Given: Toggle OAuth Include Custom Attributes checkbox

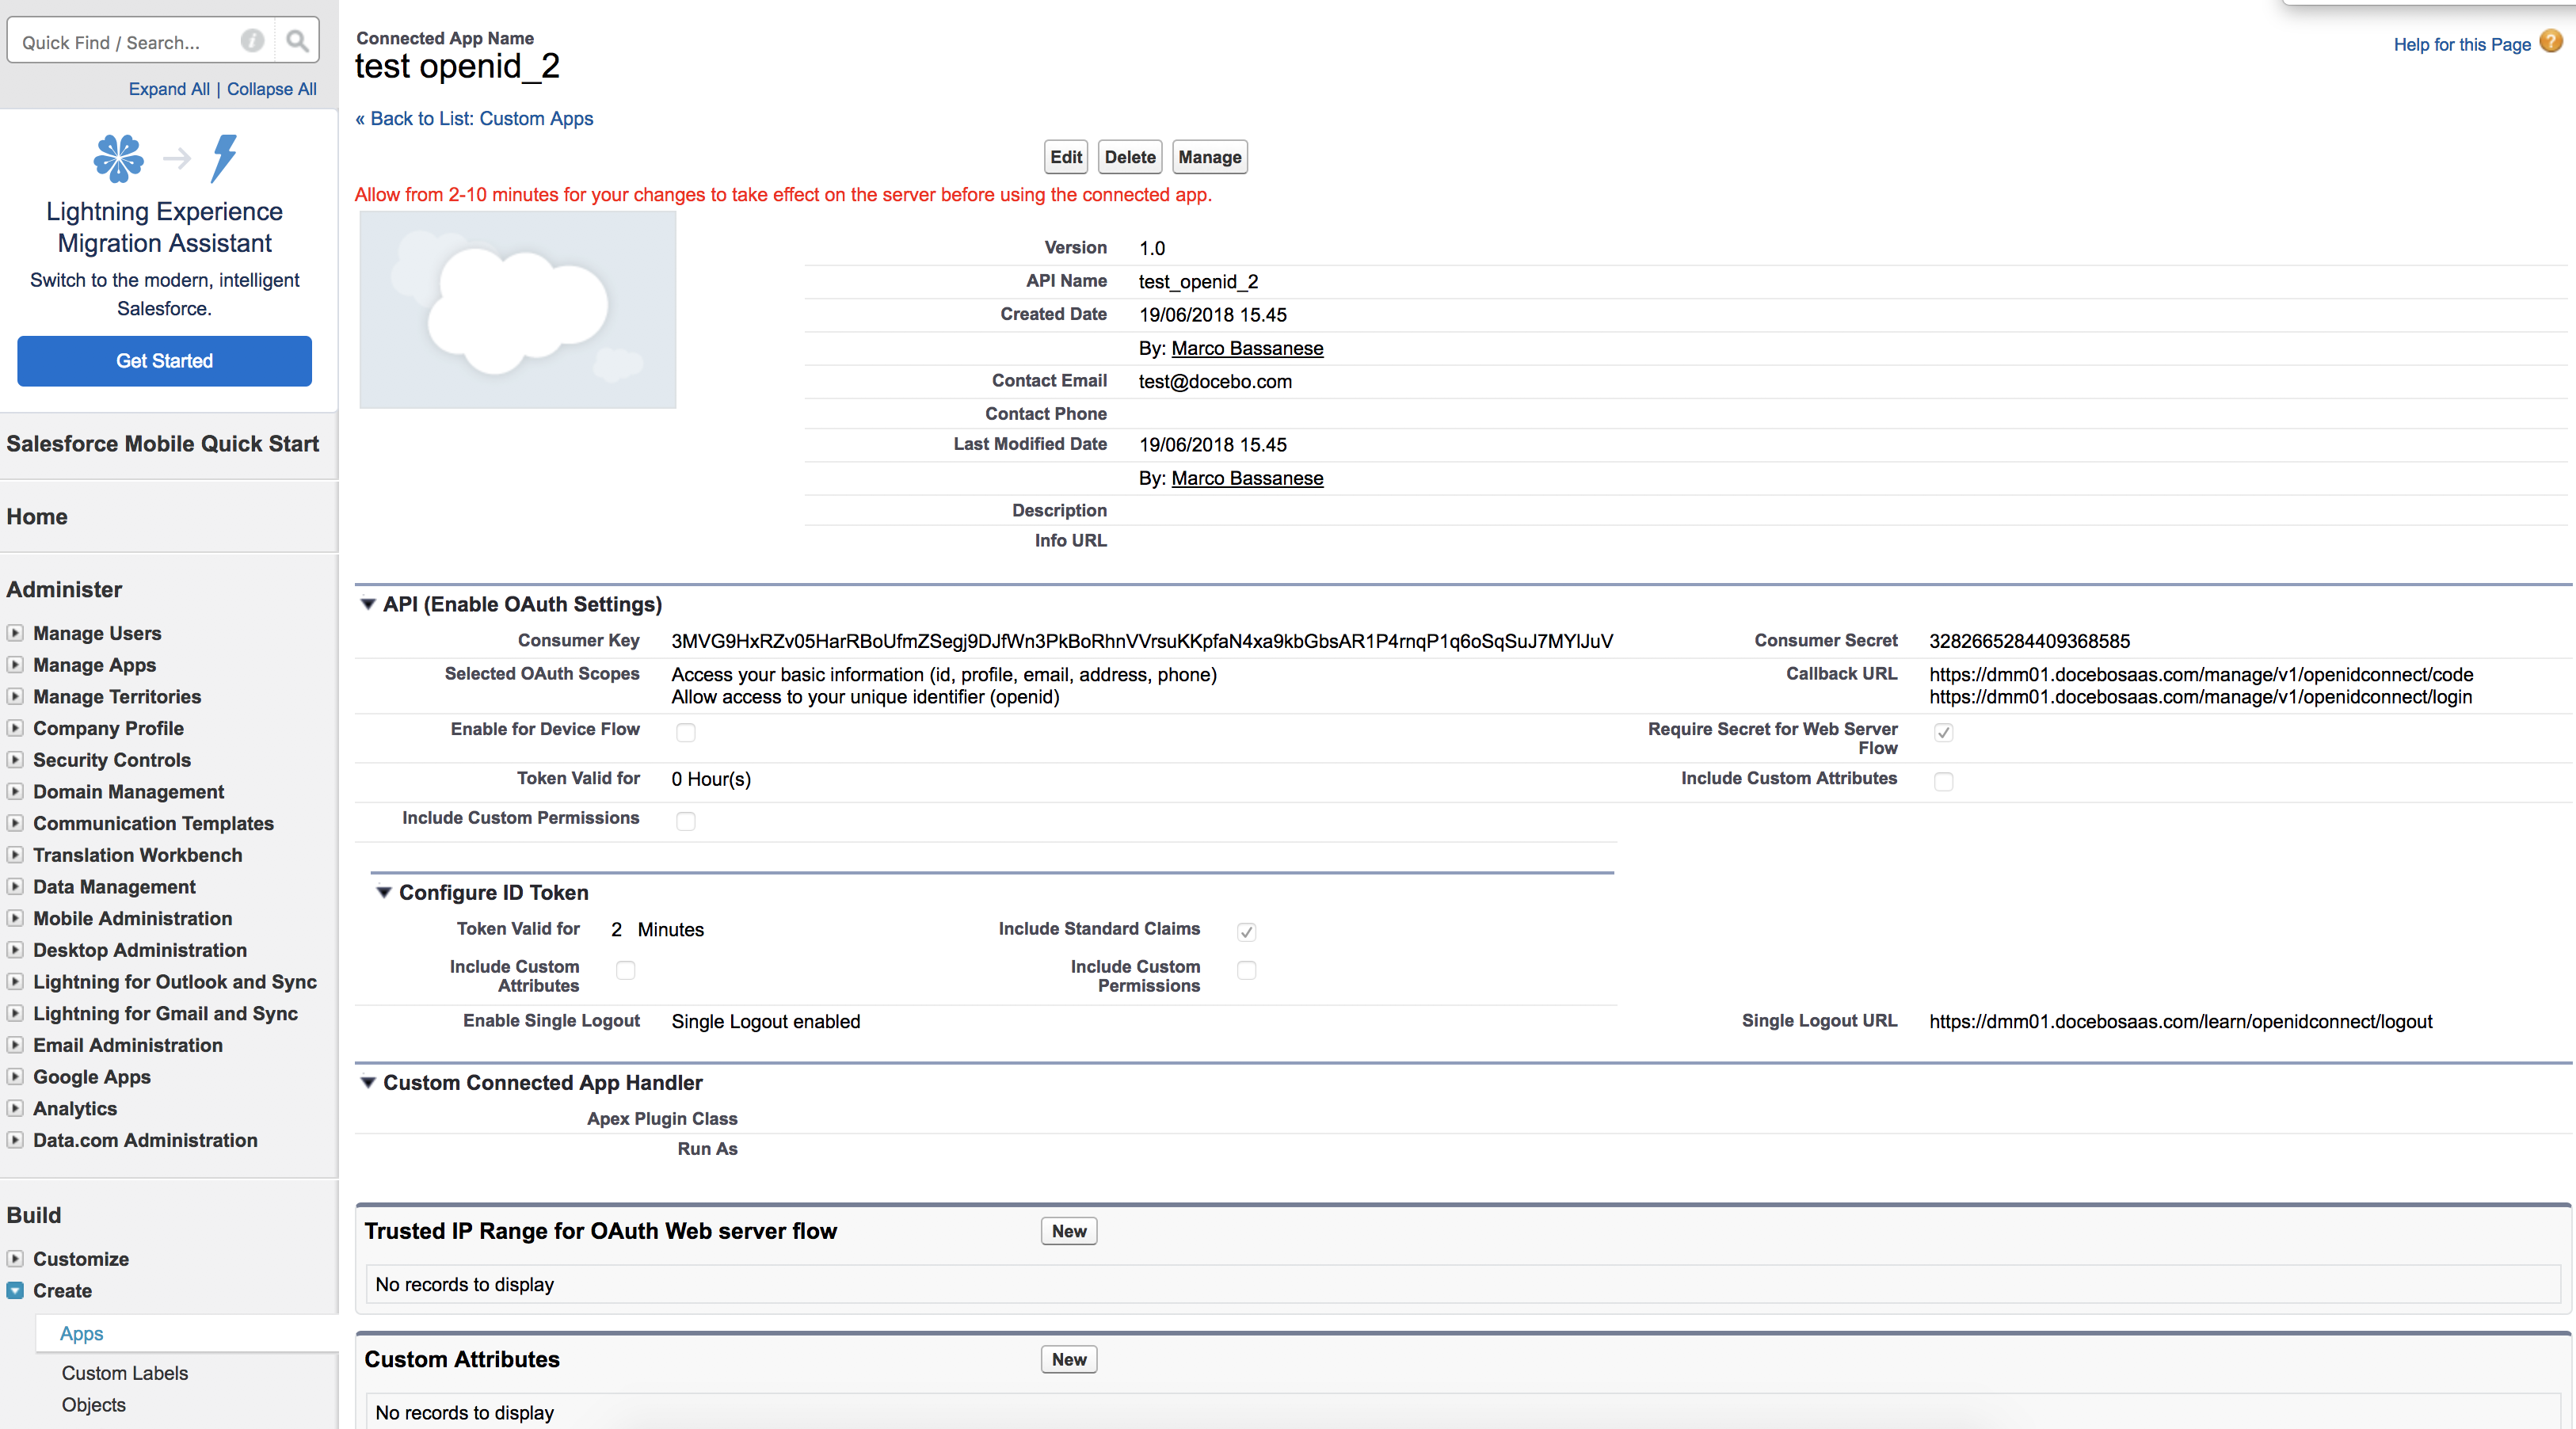Looking at the screenshot, I should (1944, 782).
